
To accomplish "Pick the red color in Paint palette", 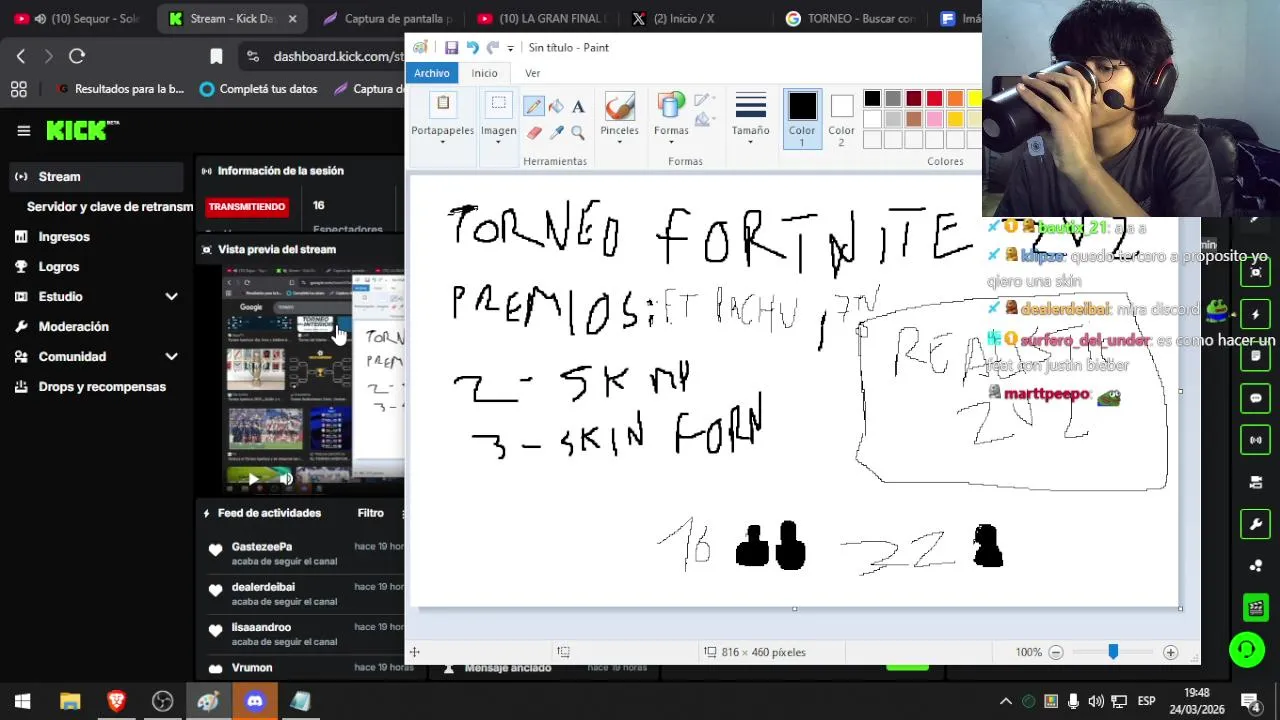I will [934, 98].
